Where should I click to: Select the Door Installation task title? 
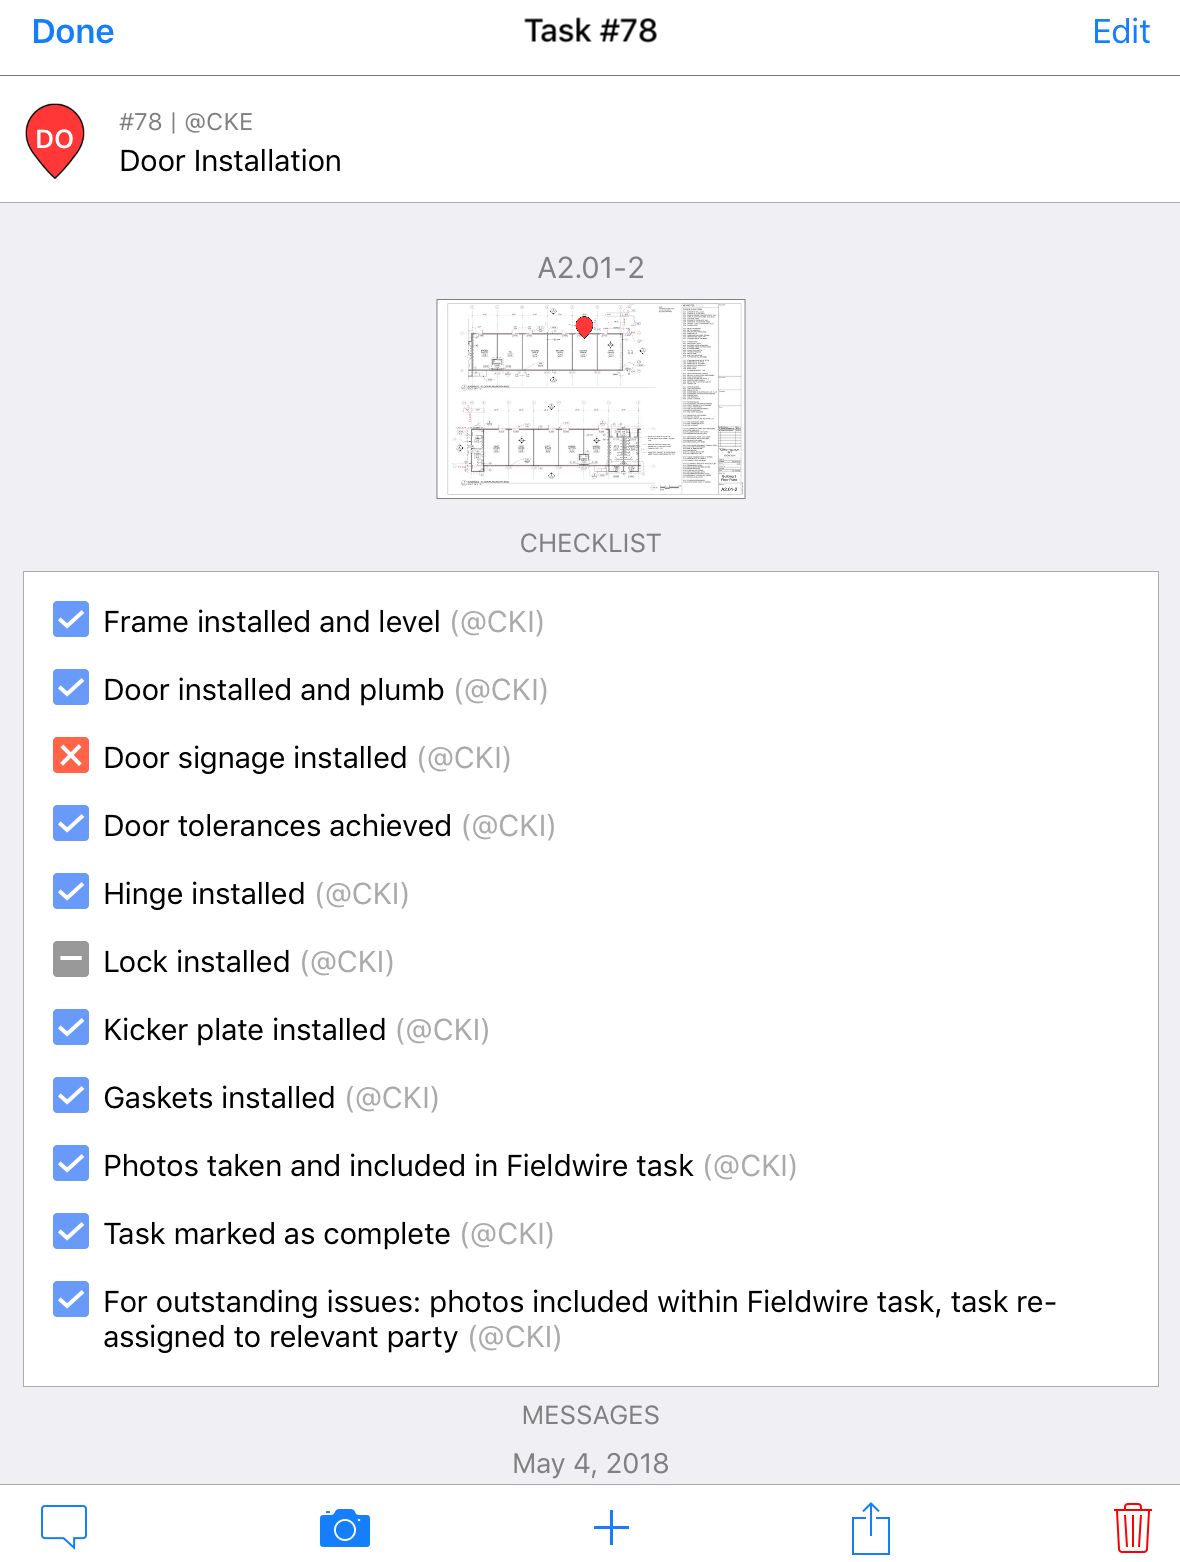[x=230, y=161]
